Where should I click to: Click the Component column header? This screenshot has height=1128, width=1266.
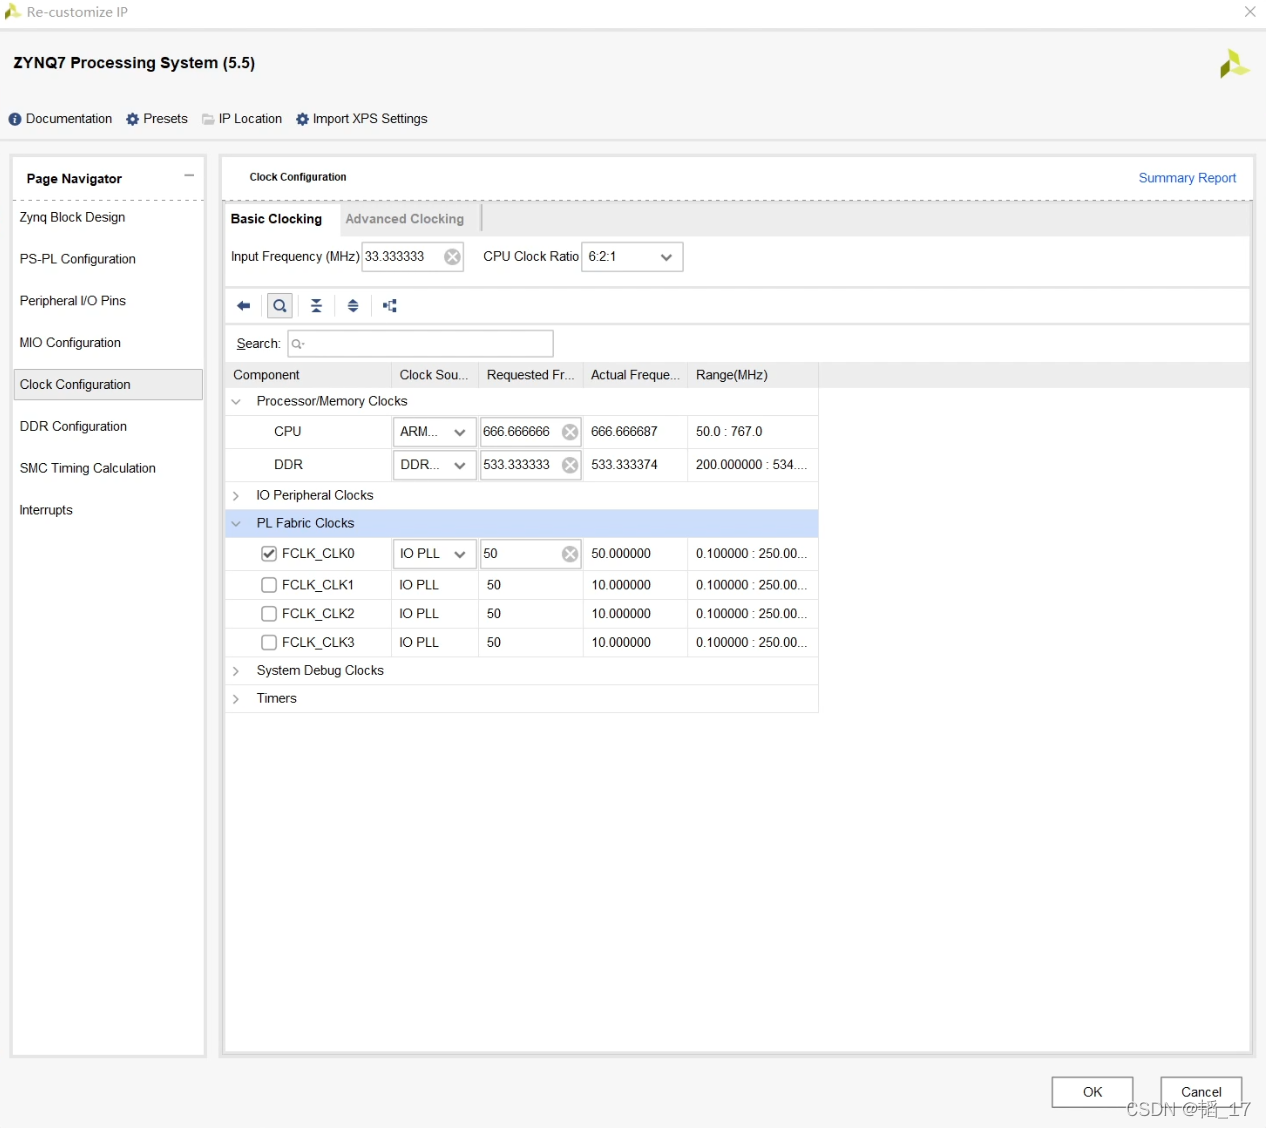coord(308,375)
